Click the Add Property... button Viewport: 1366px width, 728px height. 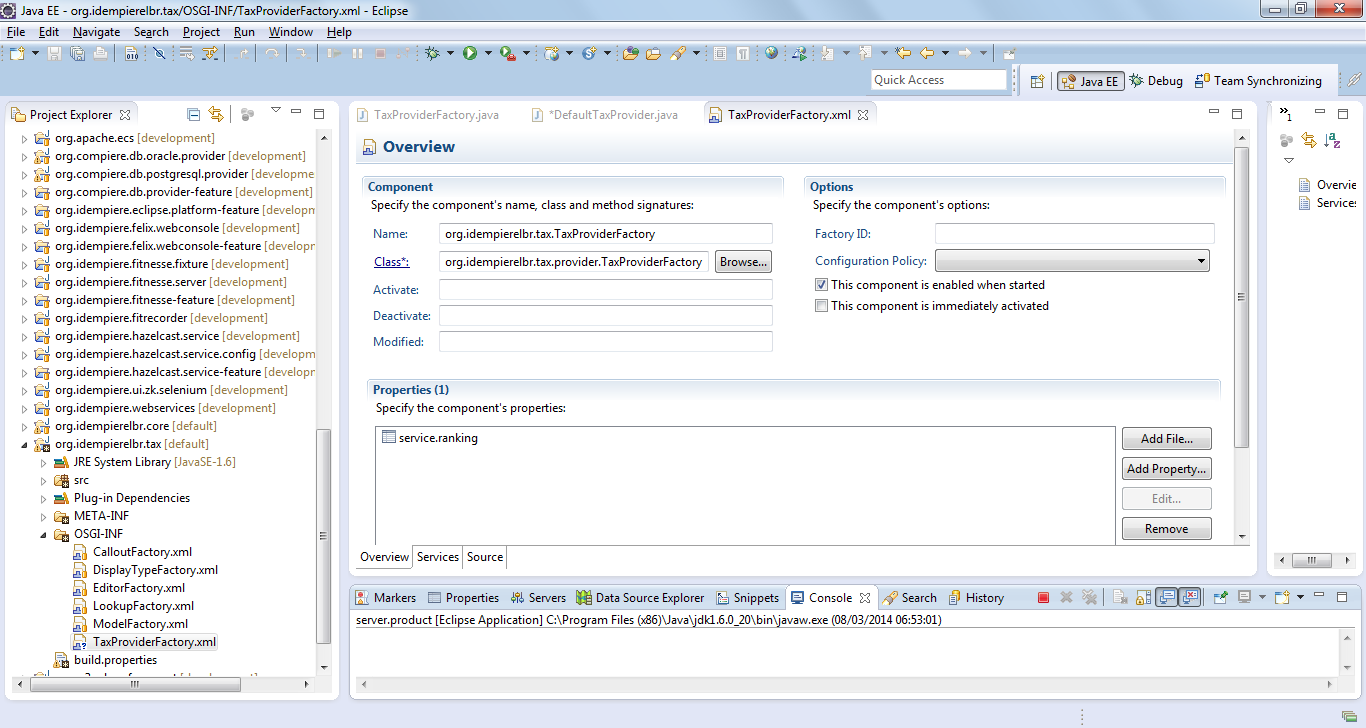click(x=1166, y=469)
